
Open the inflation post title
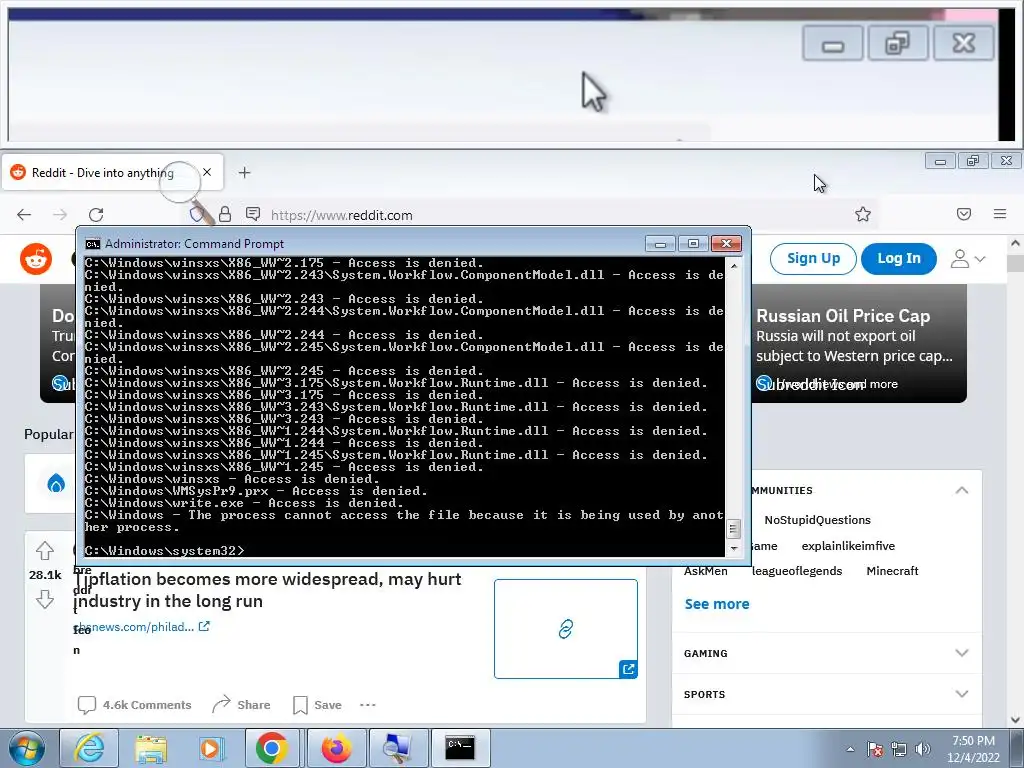pos(268,590)
